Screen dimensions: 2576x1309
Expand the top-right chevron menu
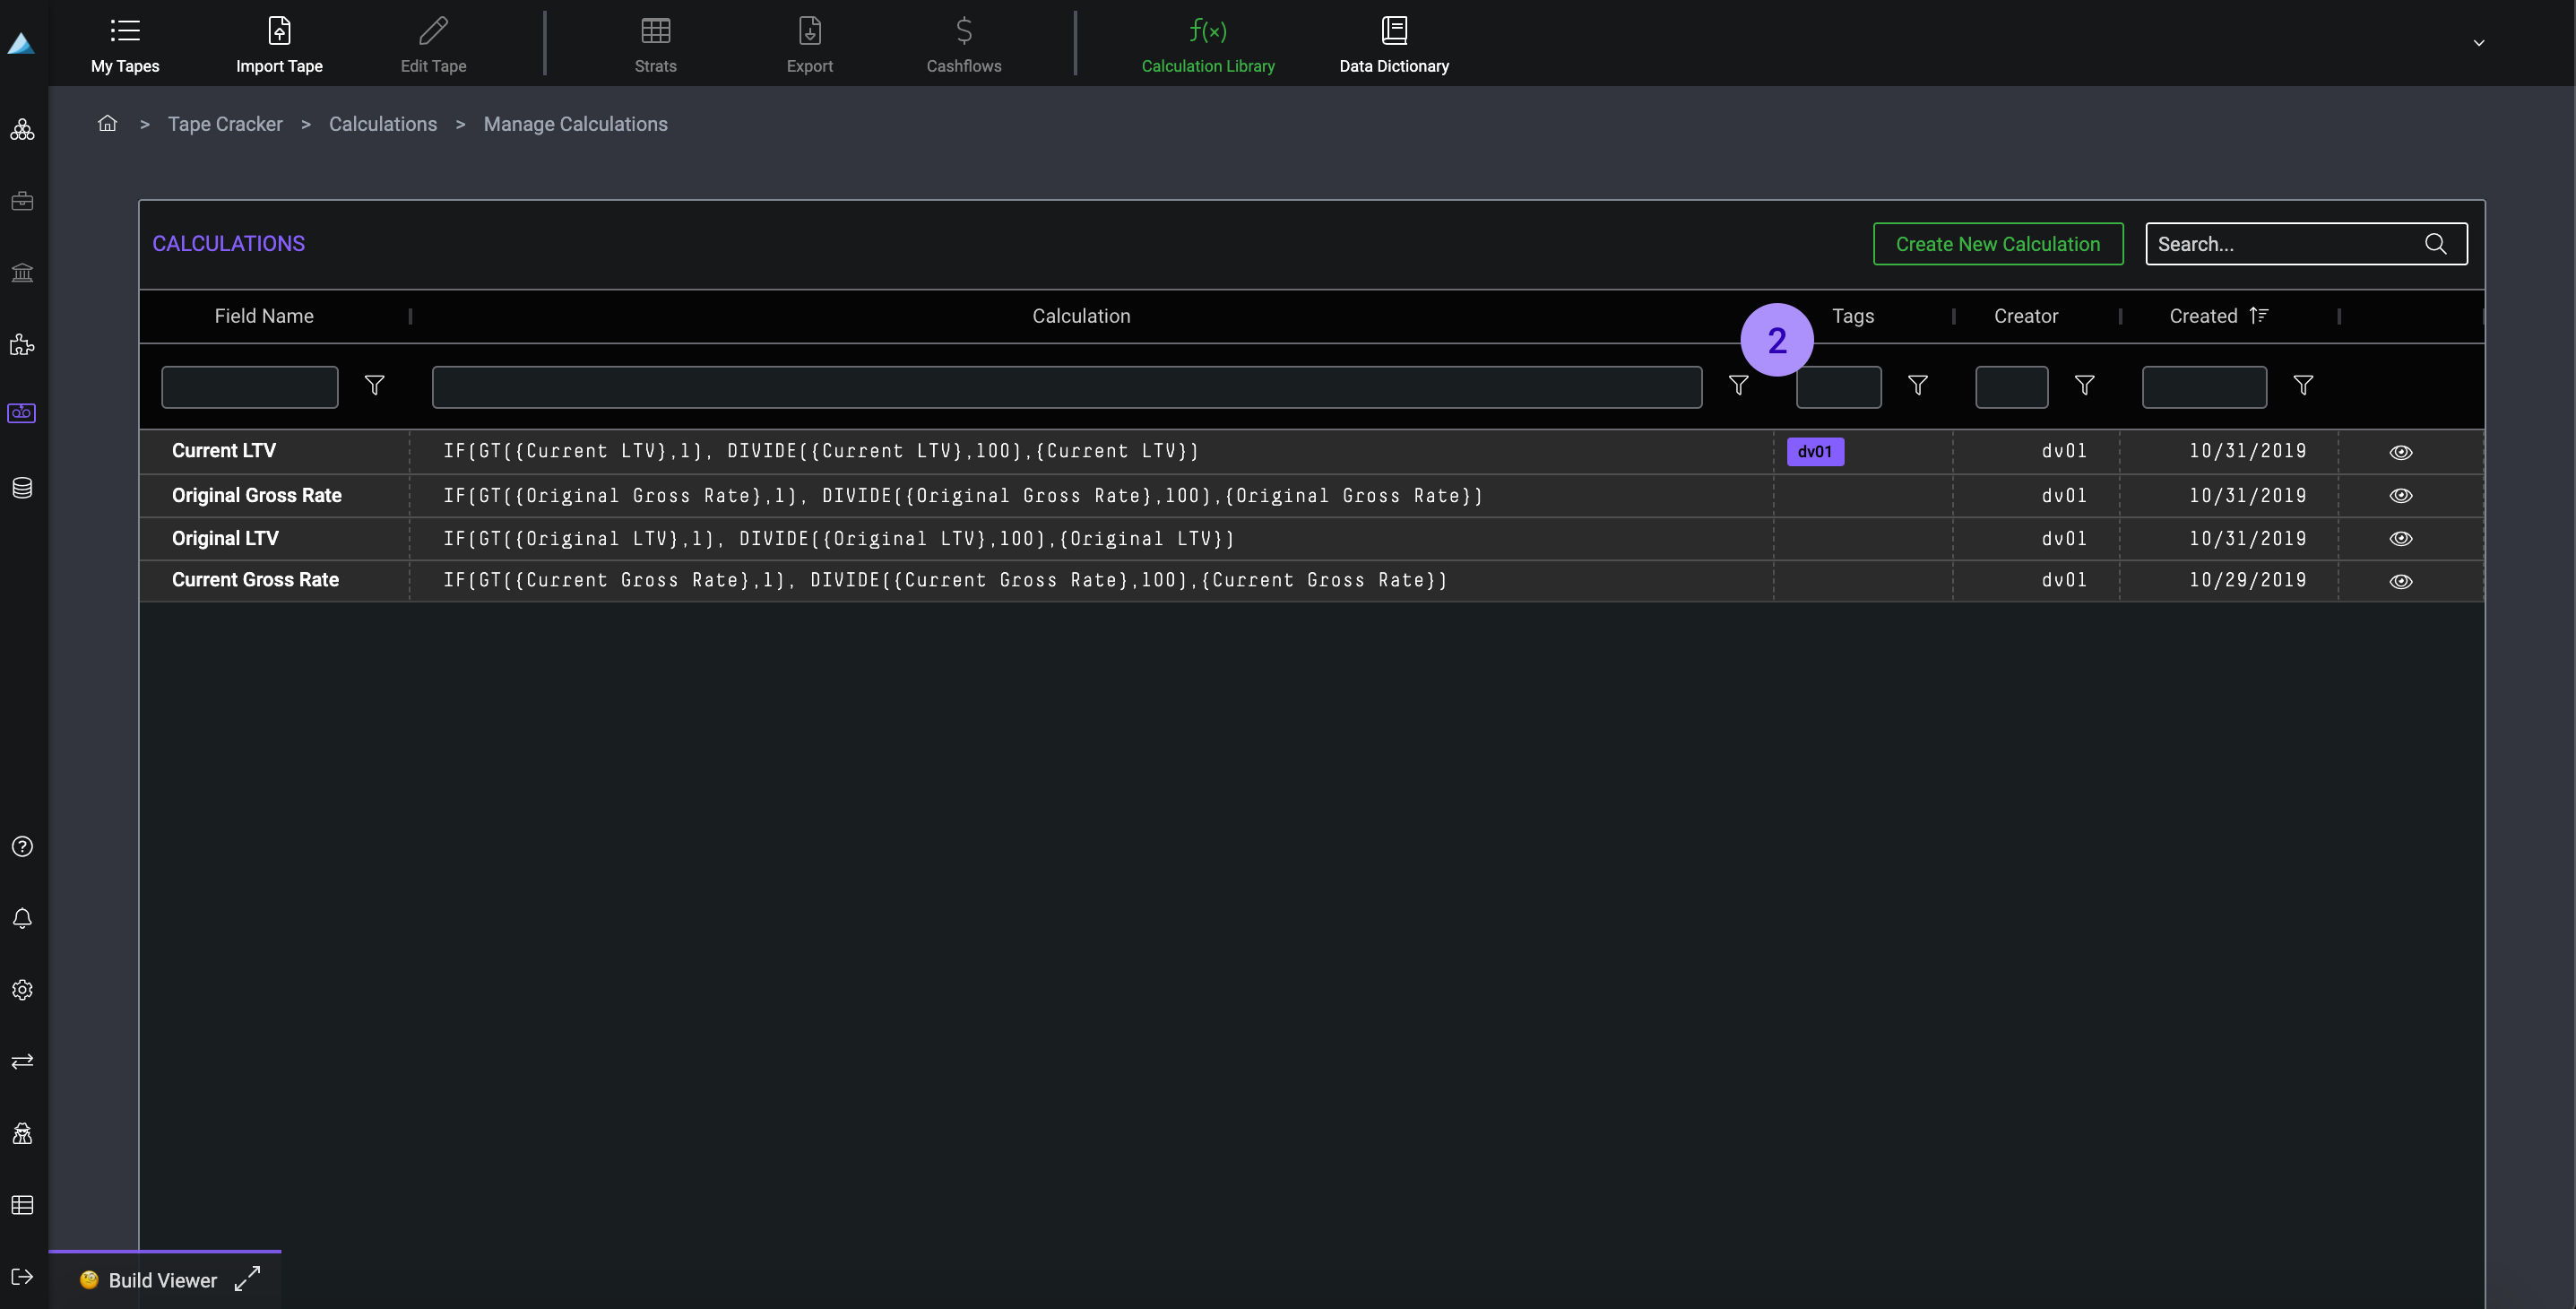pos(2478,43)
